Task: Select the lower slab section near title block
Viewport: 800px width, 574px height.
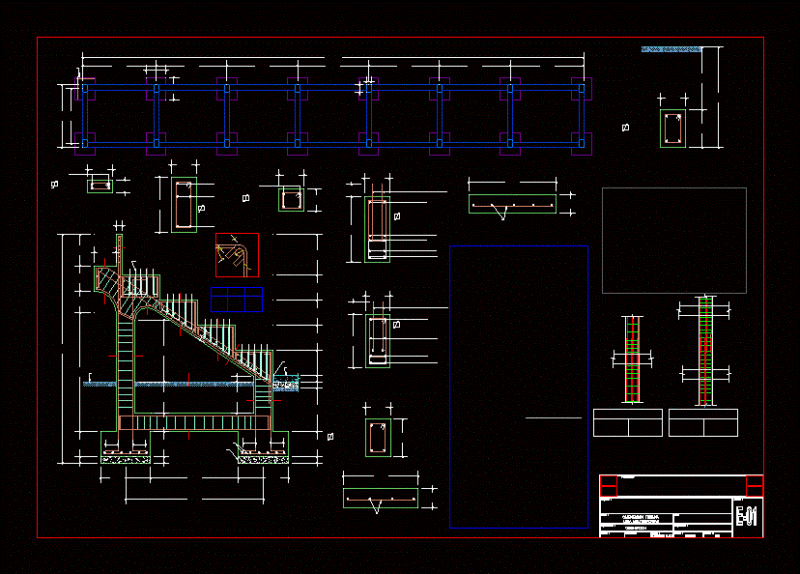Action: click(x=381, y=498)
